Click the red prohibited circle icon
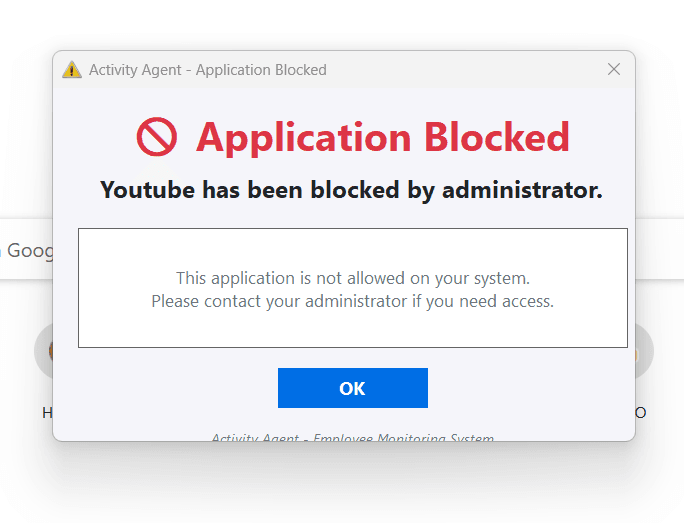This screenshot has height=523, width=684. coord(157,137)
